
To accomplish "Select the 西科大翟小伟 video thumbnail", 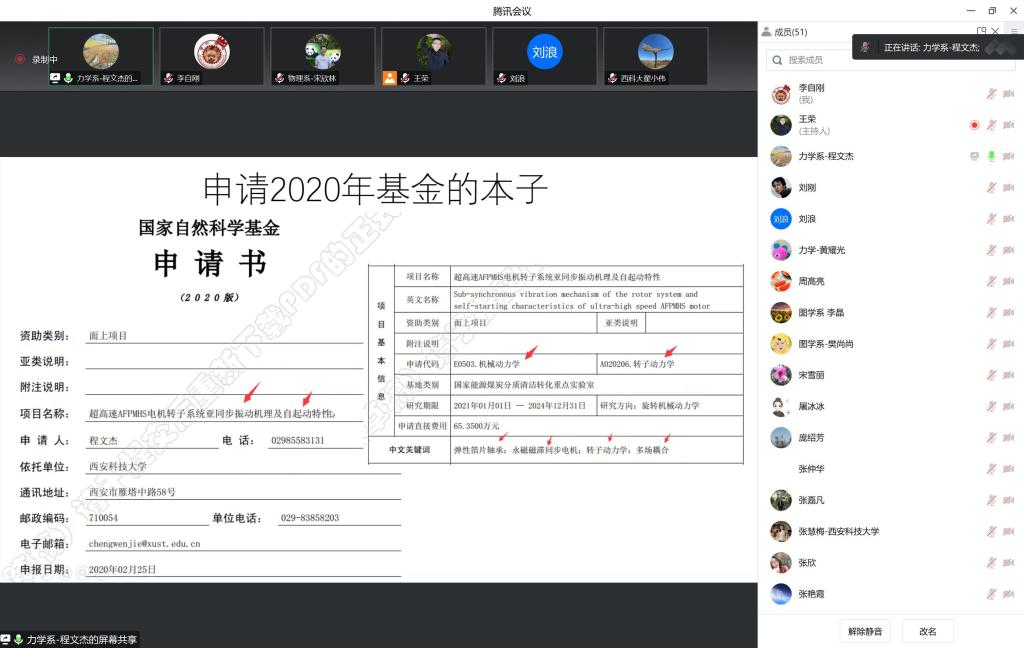I will pos(655,55).
